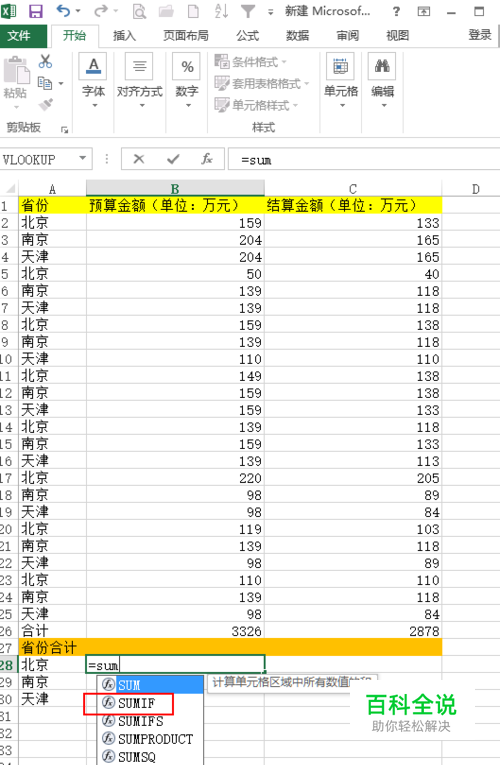
Task: Confirm formula entry with checkmark icon
Action: (173, 159)
